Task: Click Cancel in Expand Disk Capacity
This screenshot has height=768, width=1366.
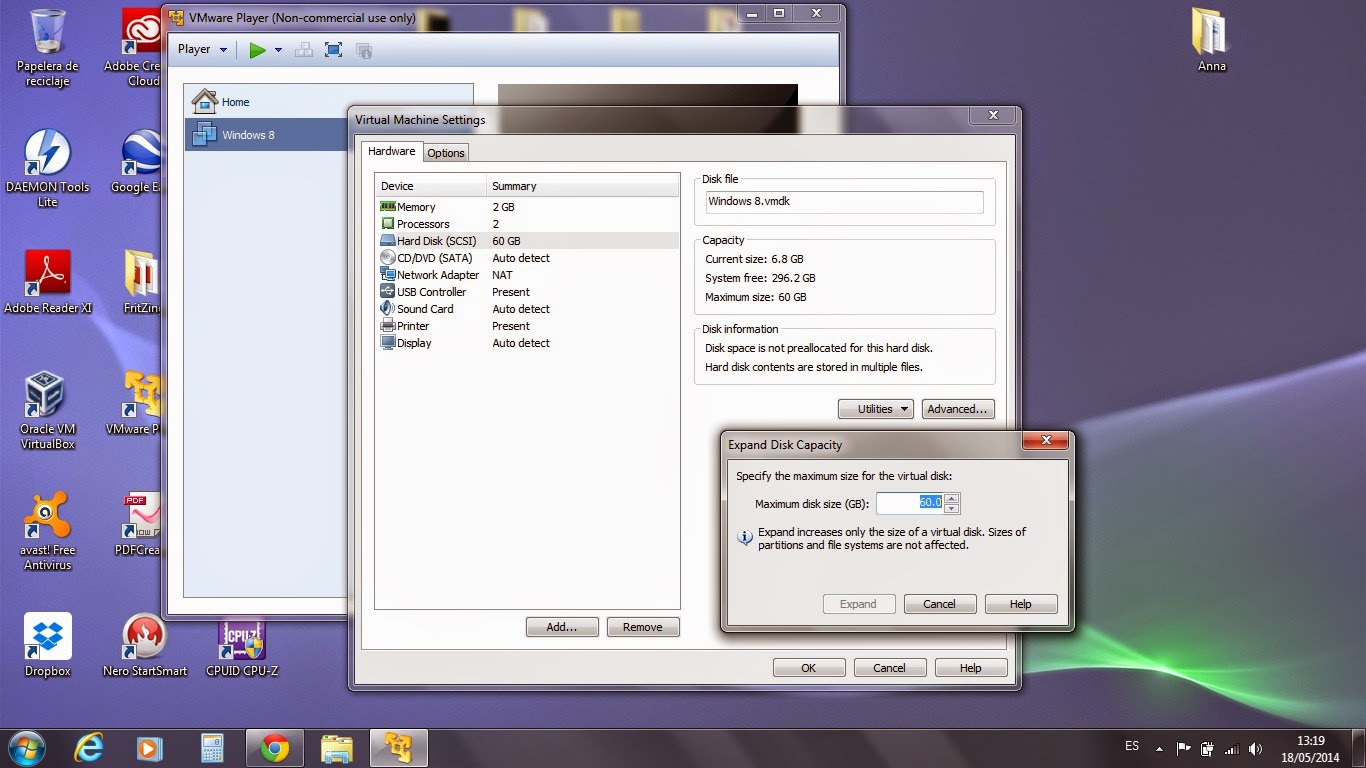Action: 940,604
